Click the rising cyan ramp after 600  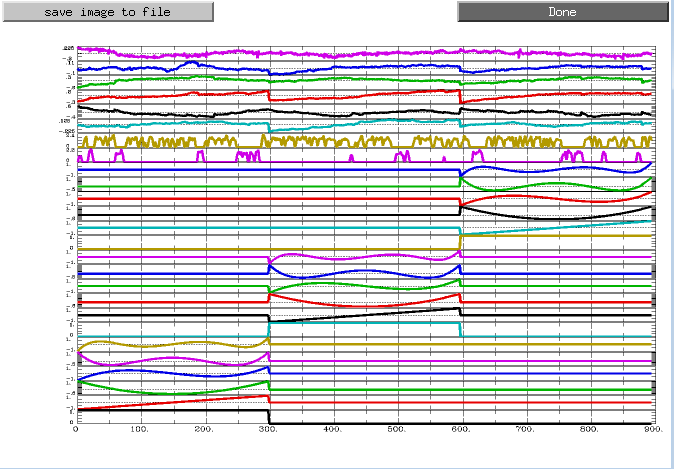click(x=557, y=228)
